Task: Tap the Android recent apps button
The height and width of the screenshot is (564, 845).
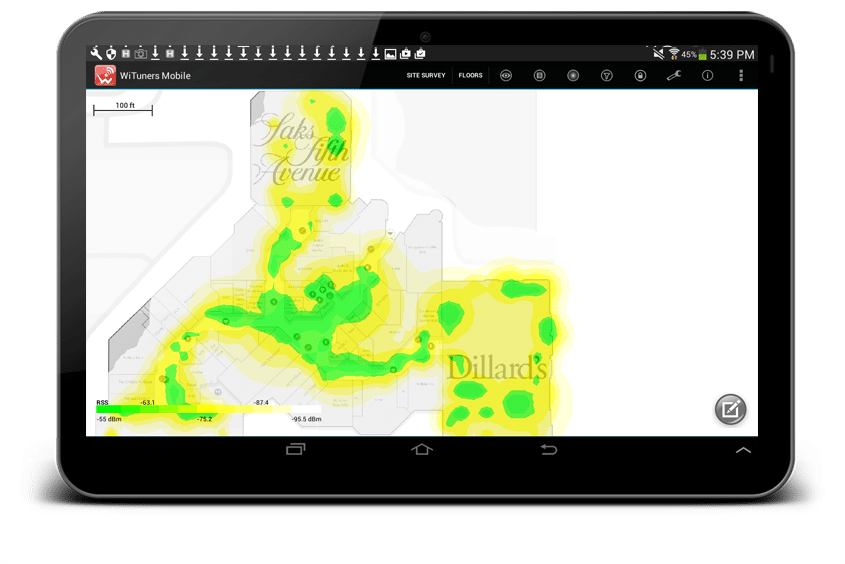Action: pyautogui.click(x=295, y=449)
